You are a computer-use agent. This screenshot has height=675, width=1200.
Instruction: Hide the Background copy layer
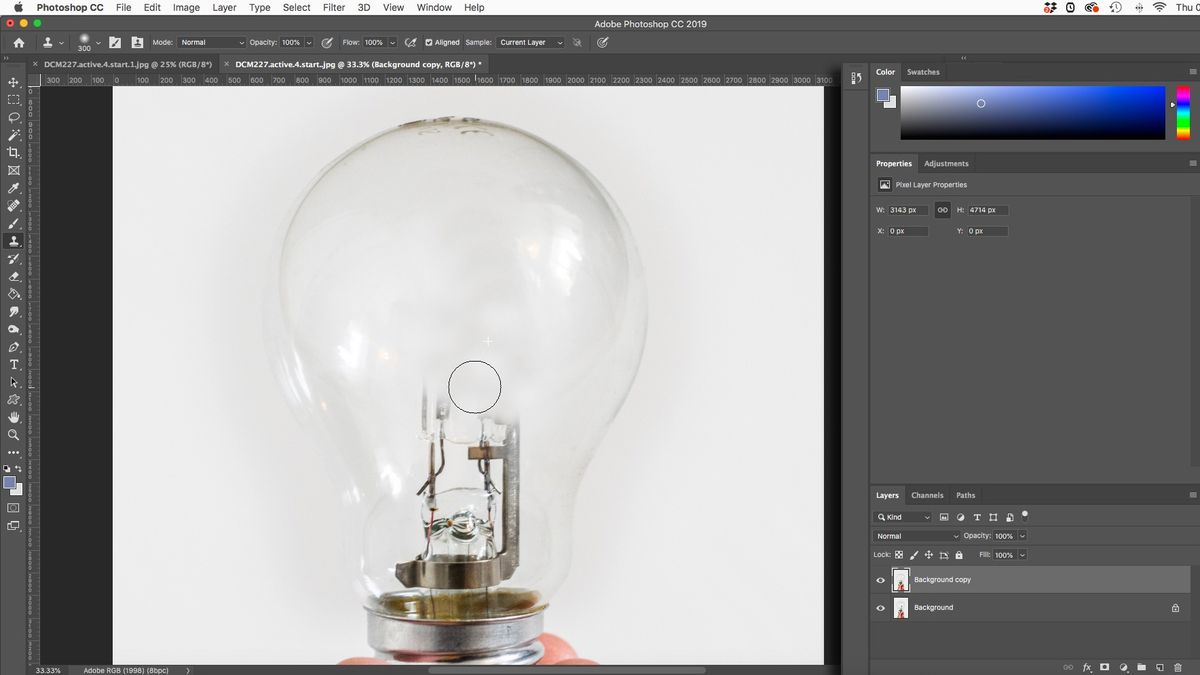coord(881,580)
